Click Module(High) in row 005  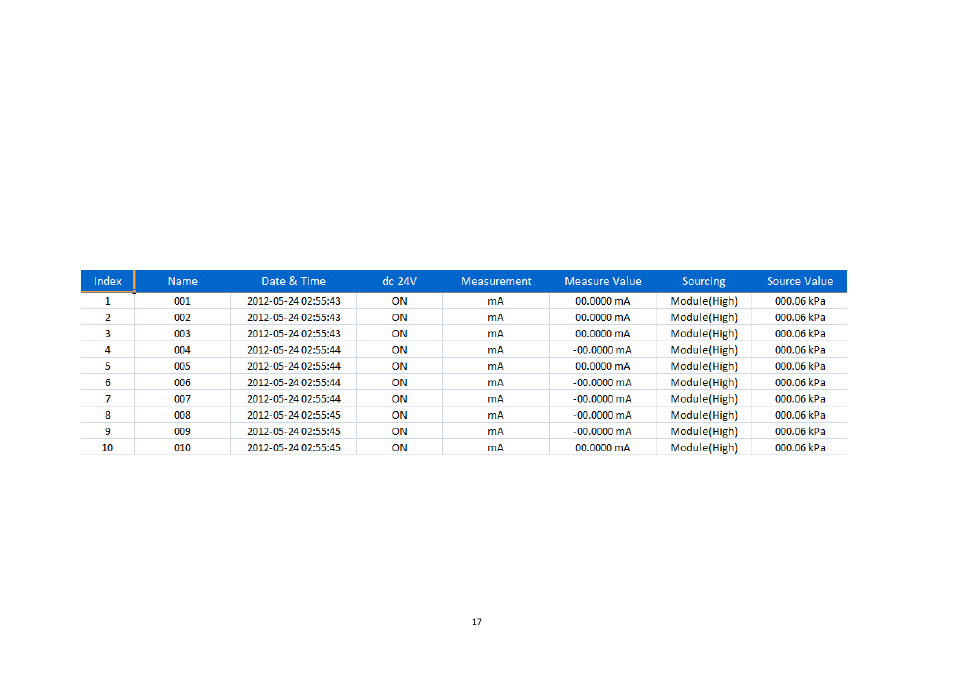(x=704, y=366)
